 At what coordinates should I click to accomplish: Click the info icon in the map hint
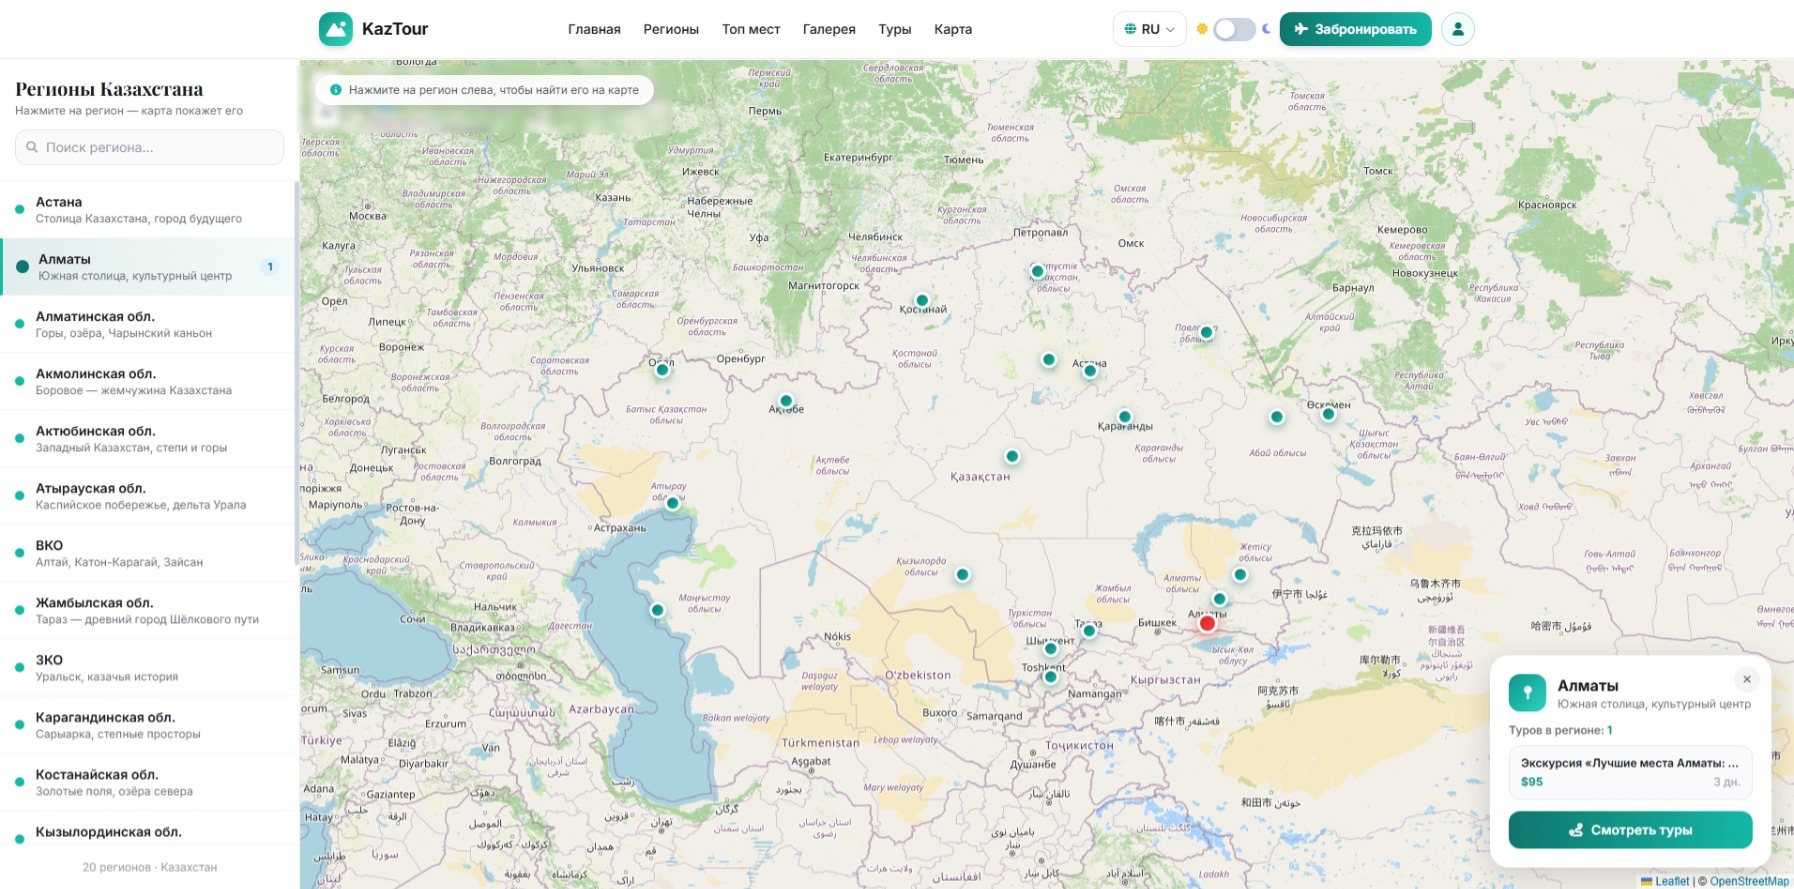pos(336,90)
